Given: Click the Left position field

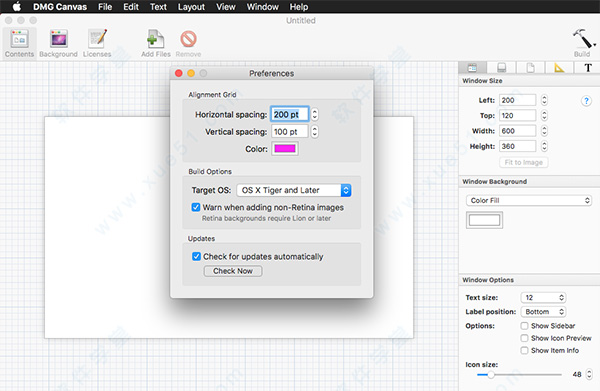Looking at the screenshot, I should pos(517,100).
